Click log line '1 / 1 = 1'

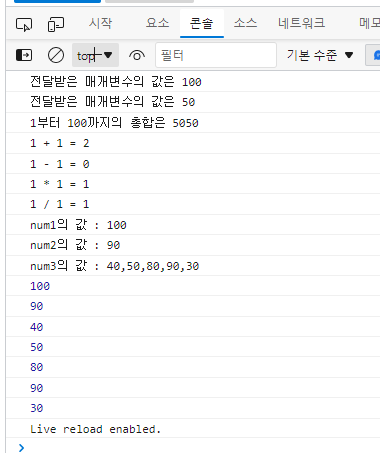[x=60, y=204]
